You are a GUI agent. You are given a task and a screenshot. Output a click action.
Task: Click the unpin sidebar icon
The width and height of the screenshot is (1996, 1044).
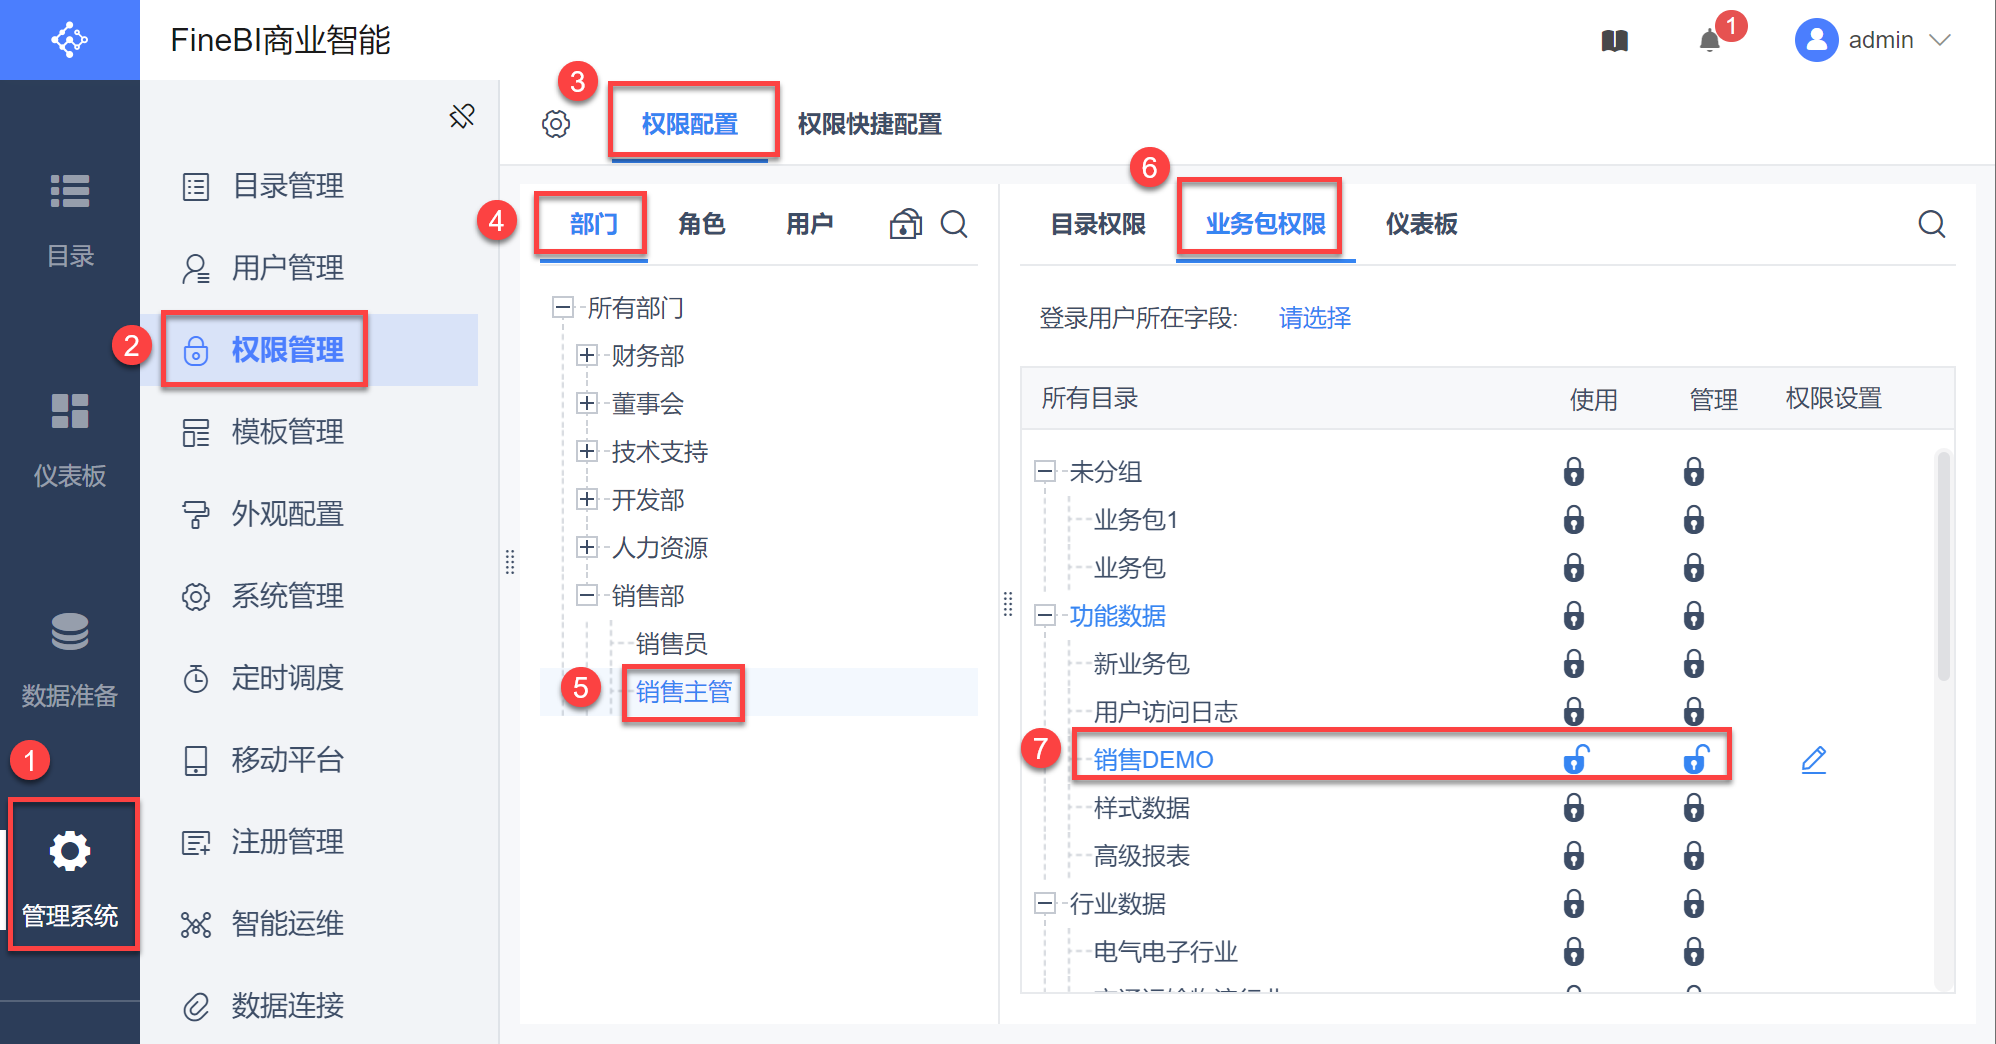click(462, 116)
